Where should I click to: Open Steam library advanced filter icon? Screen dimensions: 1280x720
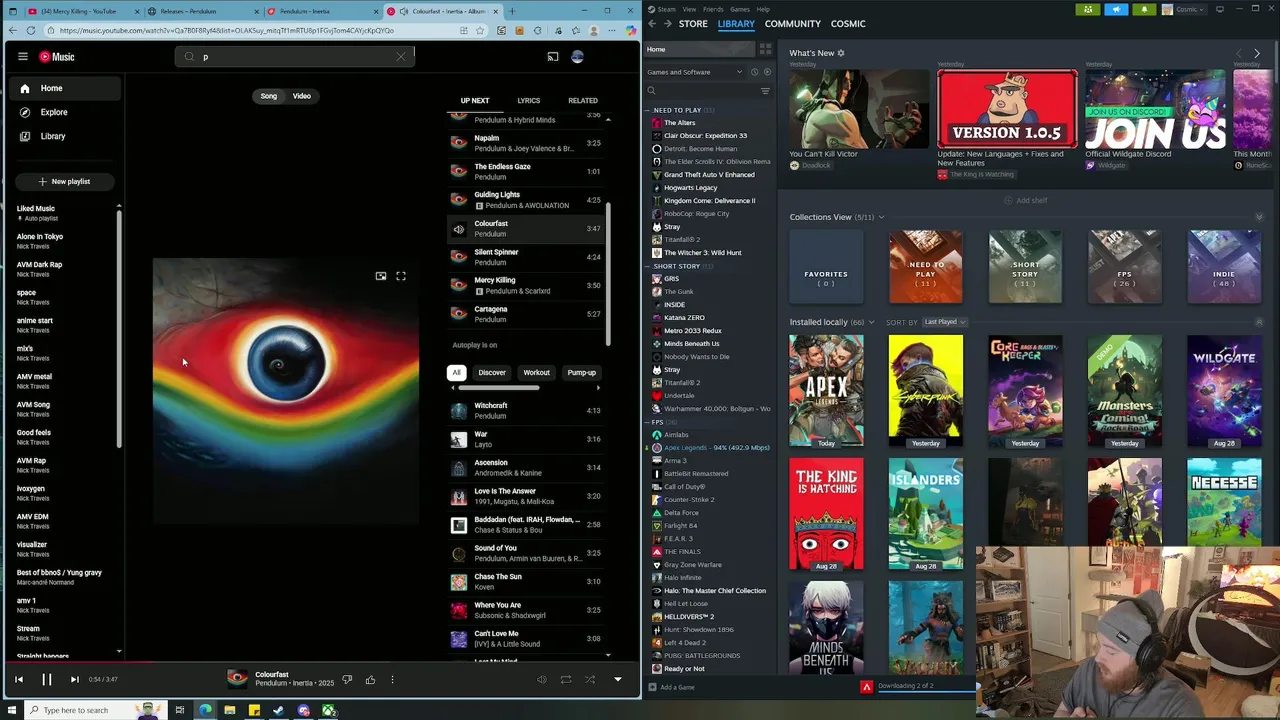[x=765, y=91]
